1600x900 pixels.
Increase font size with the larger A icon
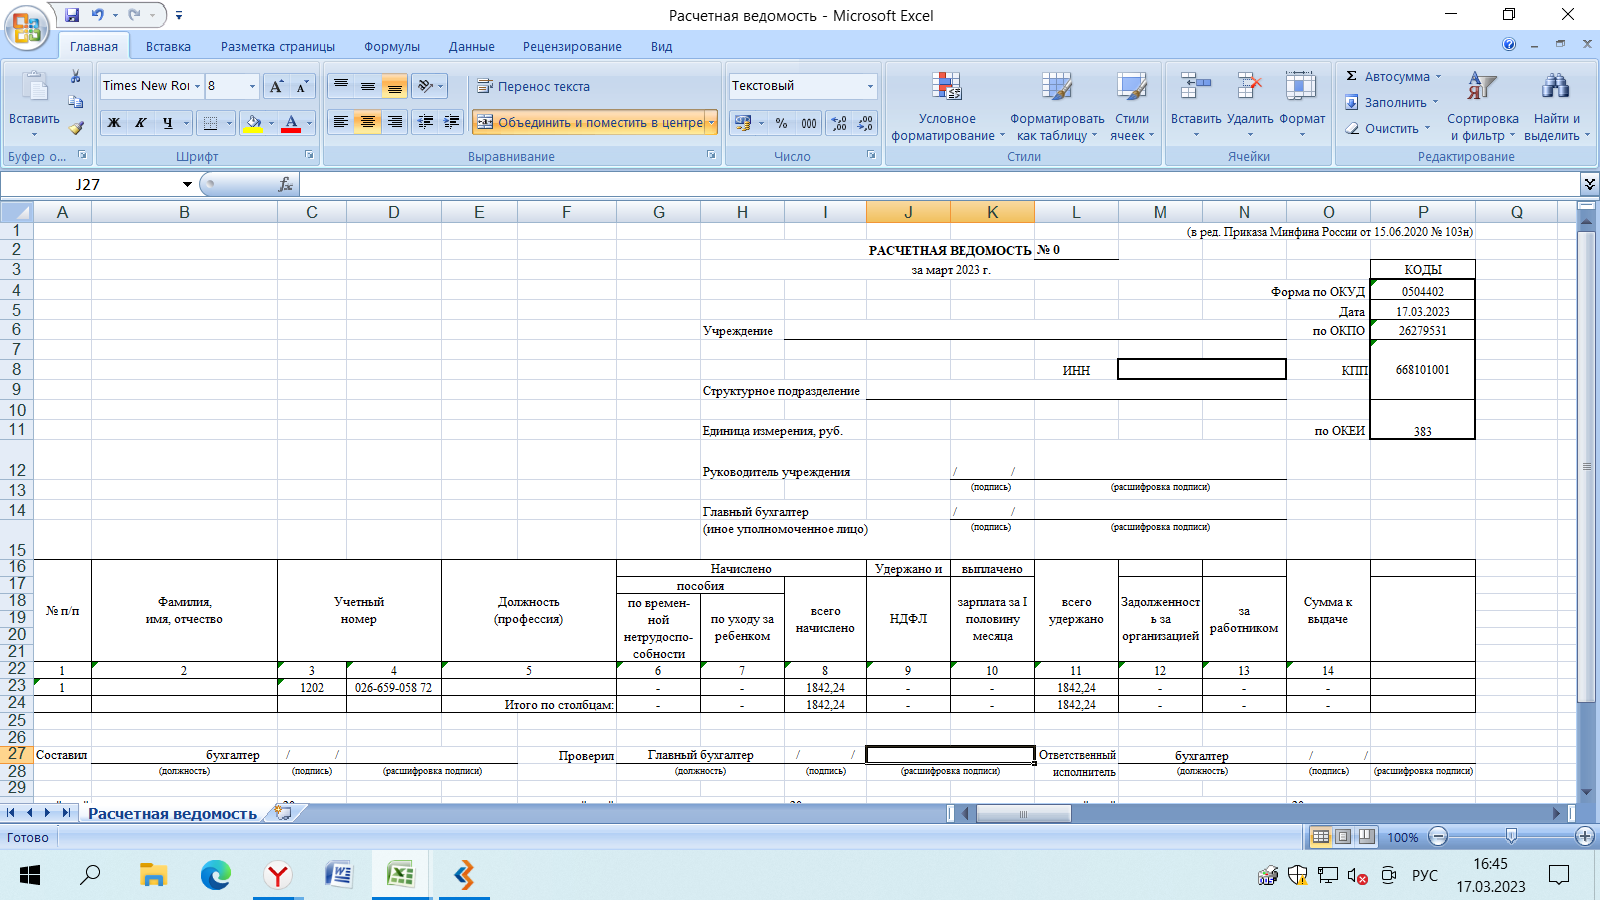pyautogui.click(x=277, y=86)
